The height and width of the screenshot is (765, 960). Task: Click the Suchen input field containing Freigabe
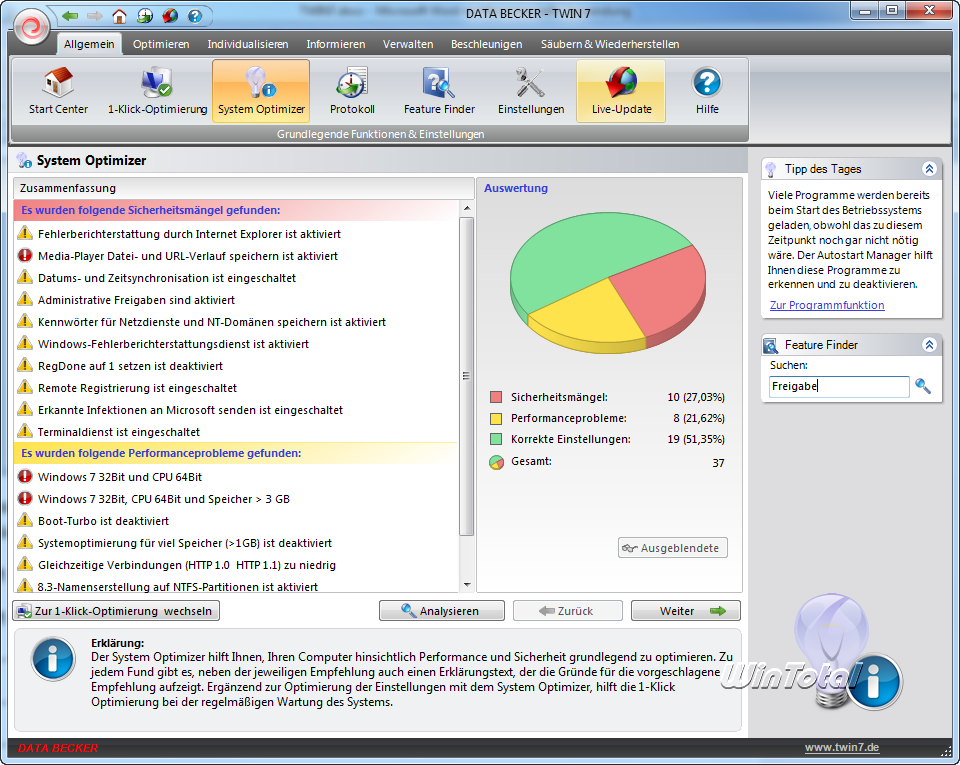tap(839, 386)
